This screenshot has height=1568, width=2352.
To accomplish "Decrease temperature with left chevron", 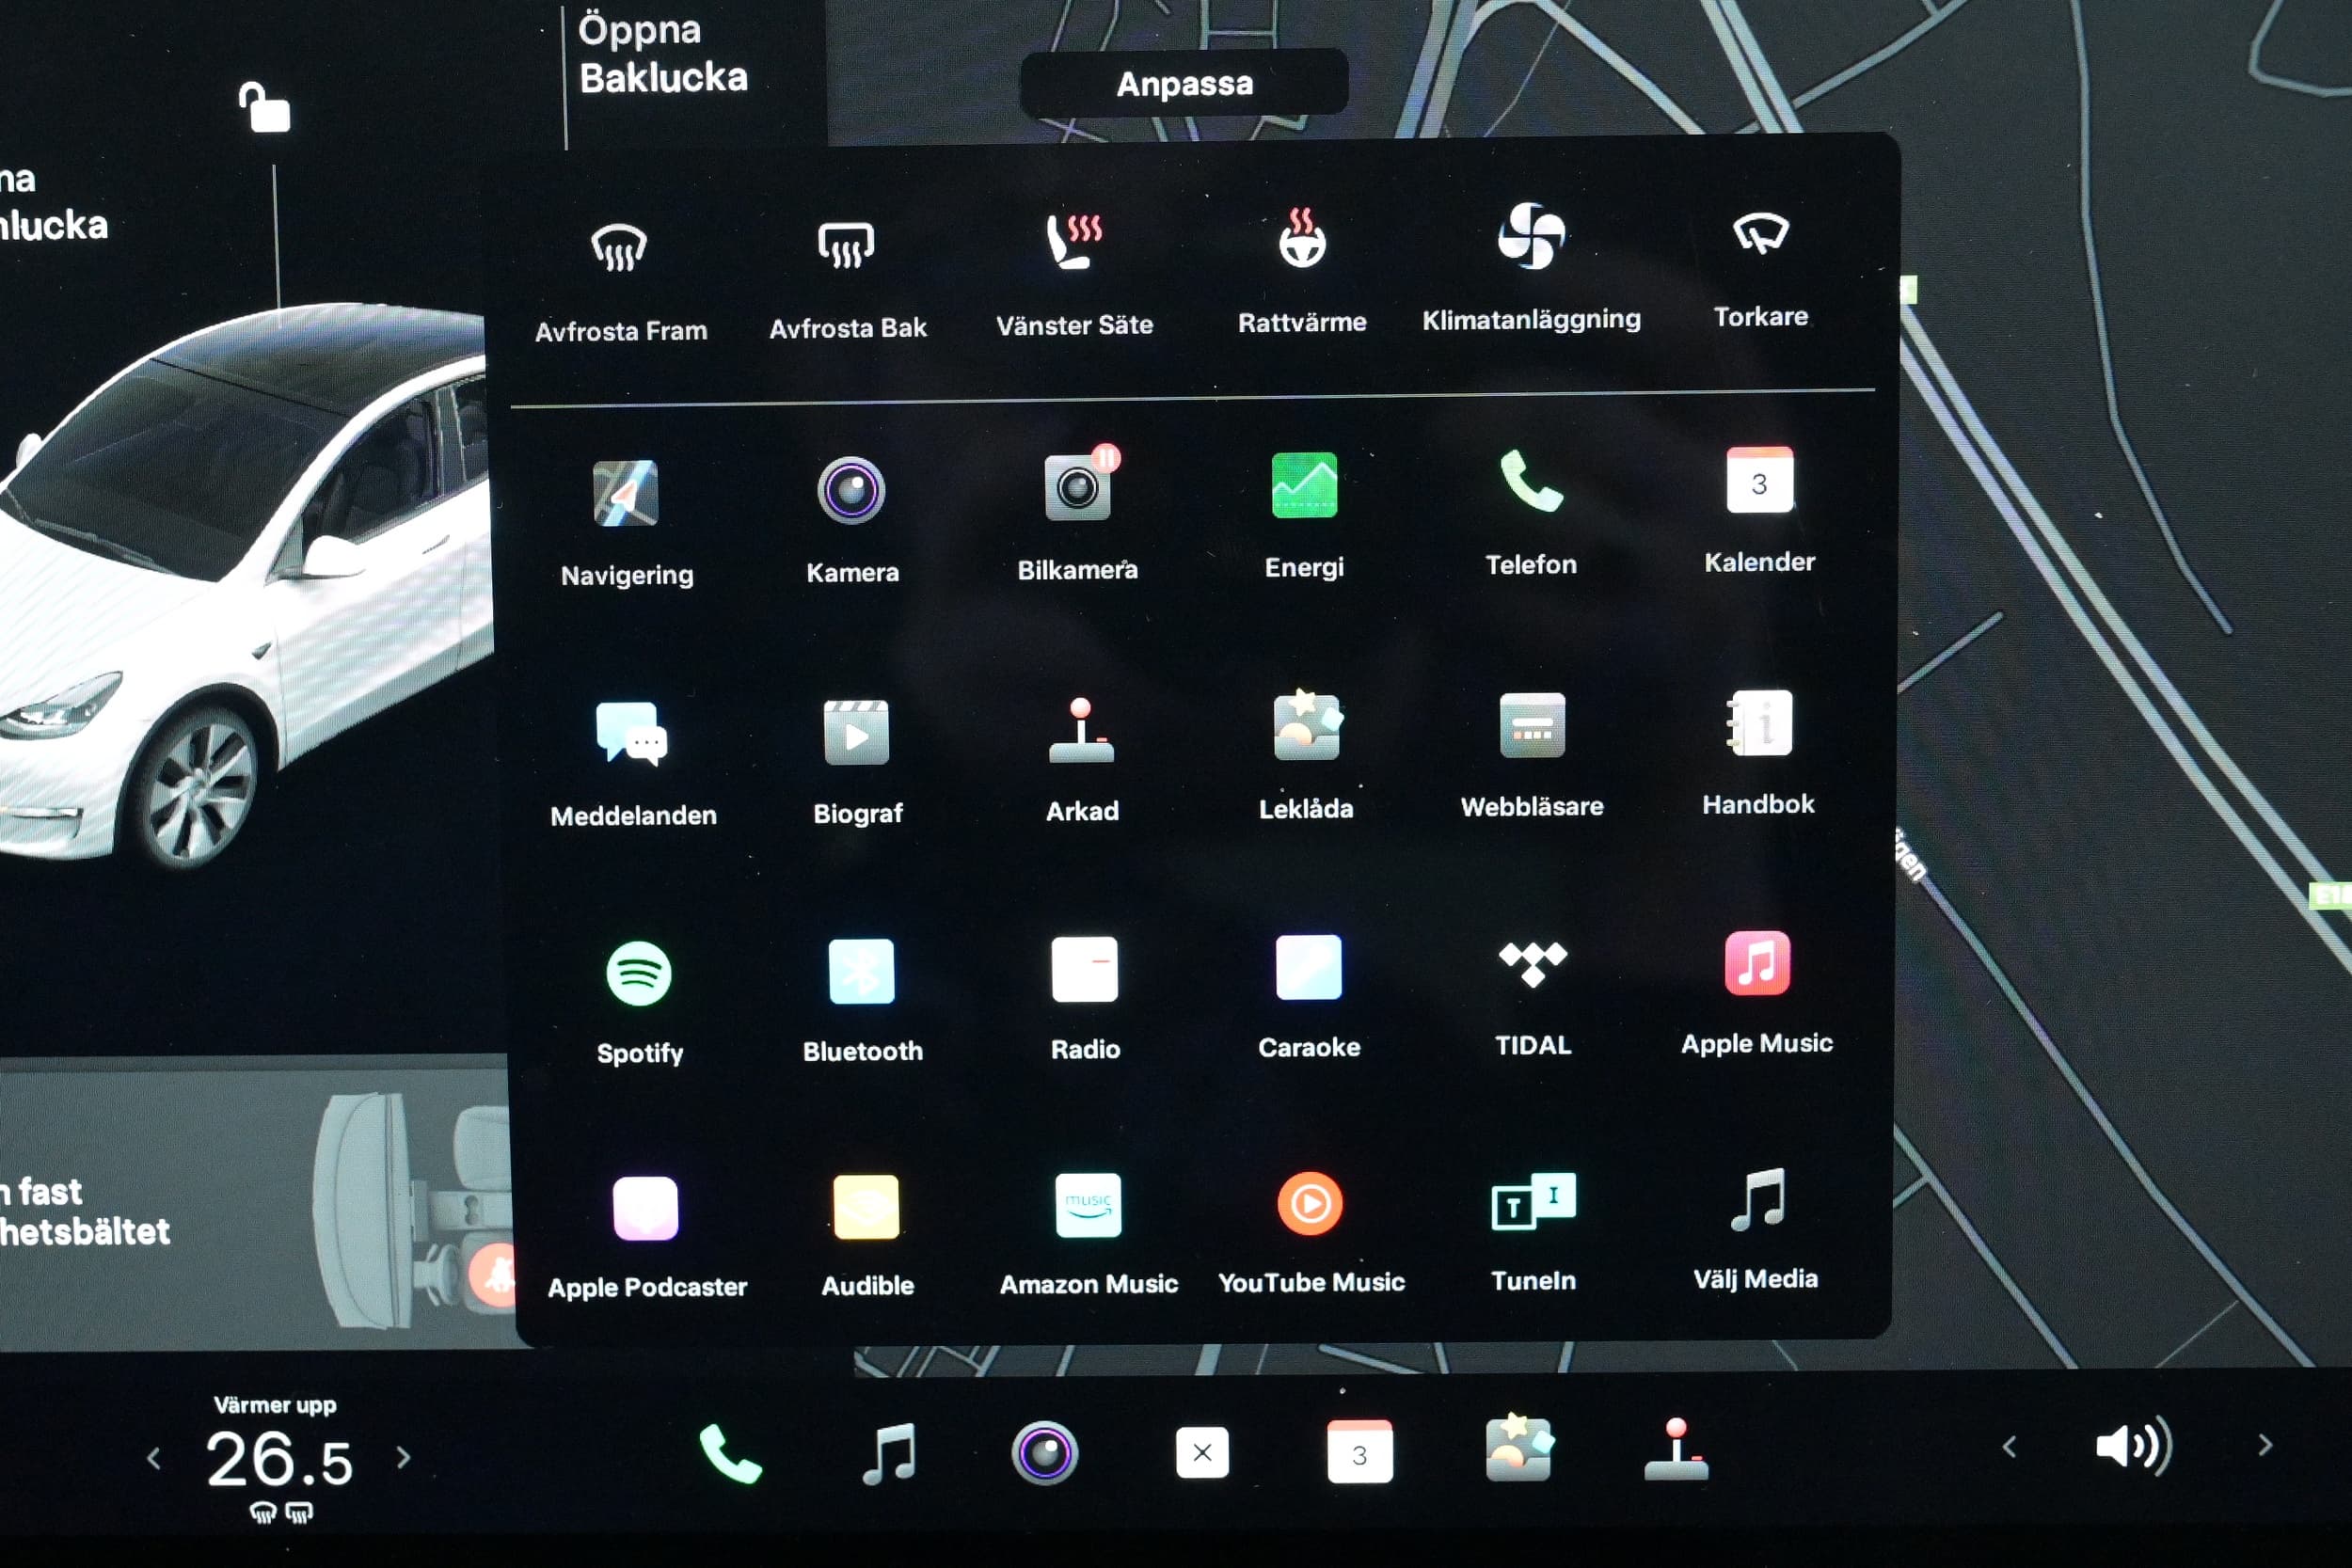I will (x=154, y=1459).
